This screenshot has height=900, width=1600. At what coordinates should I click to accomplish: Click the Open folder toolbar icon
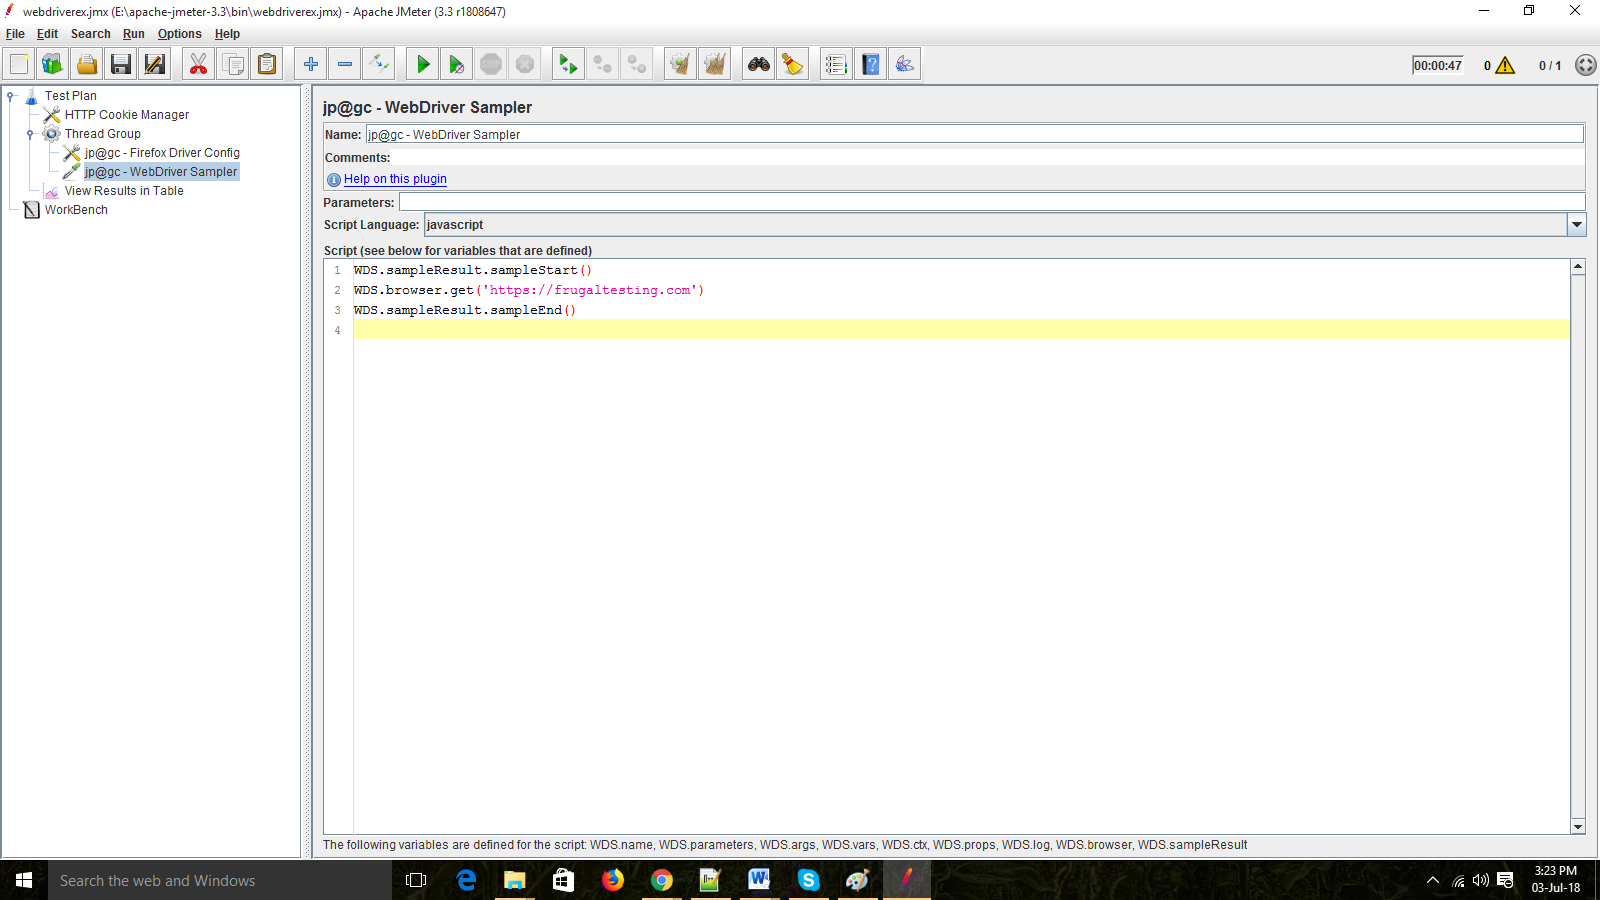click(x=87, y=65)
